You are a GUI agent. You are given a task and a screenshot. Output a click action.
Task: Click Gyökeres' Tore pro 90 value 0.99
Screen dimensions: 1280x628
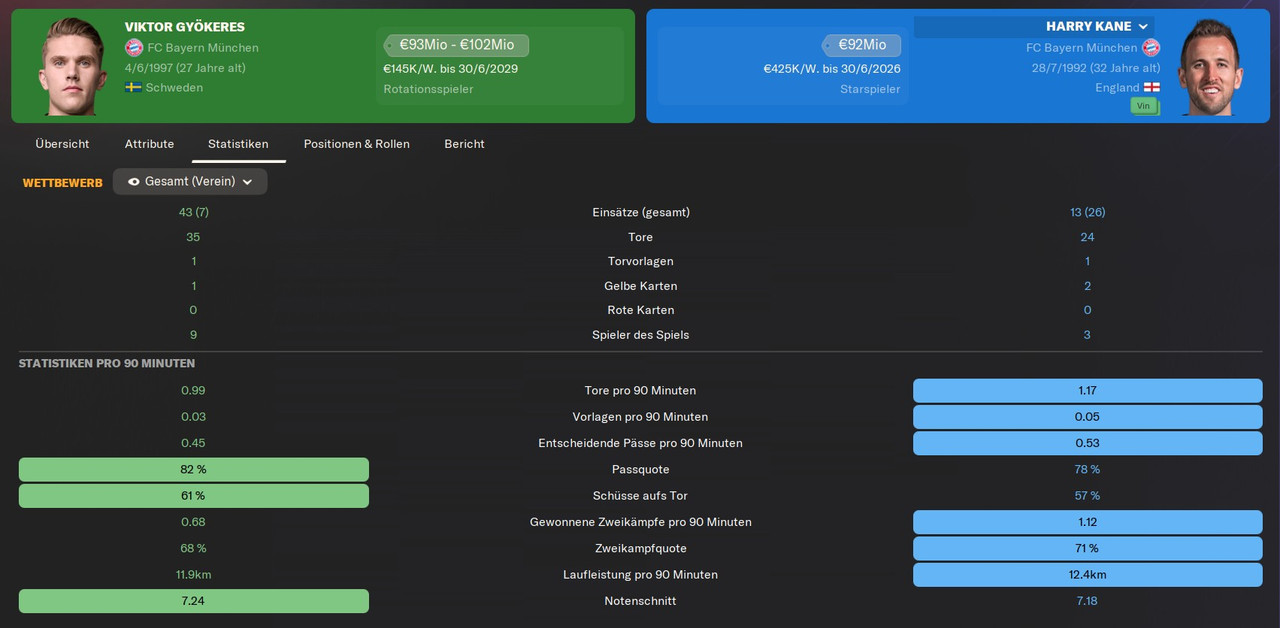pos(194,391)
